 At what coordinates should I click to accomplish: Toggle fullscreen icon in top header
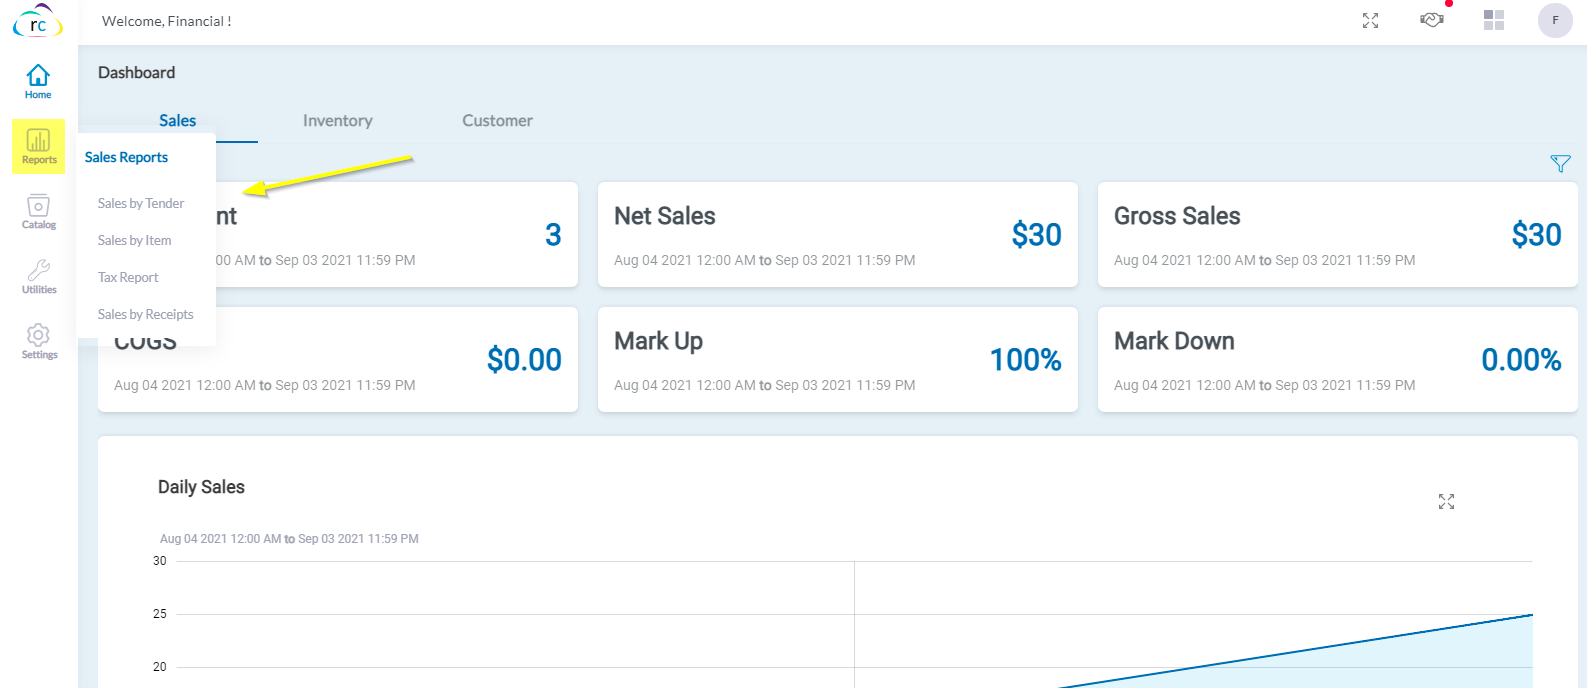tap(1370, 21)
